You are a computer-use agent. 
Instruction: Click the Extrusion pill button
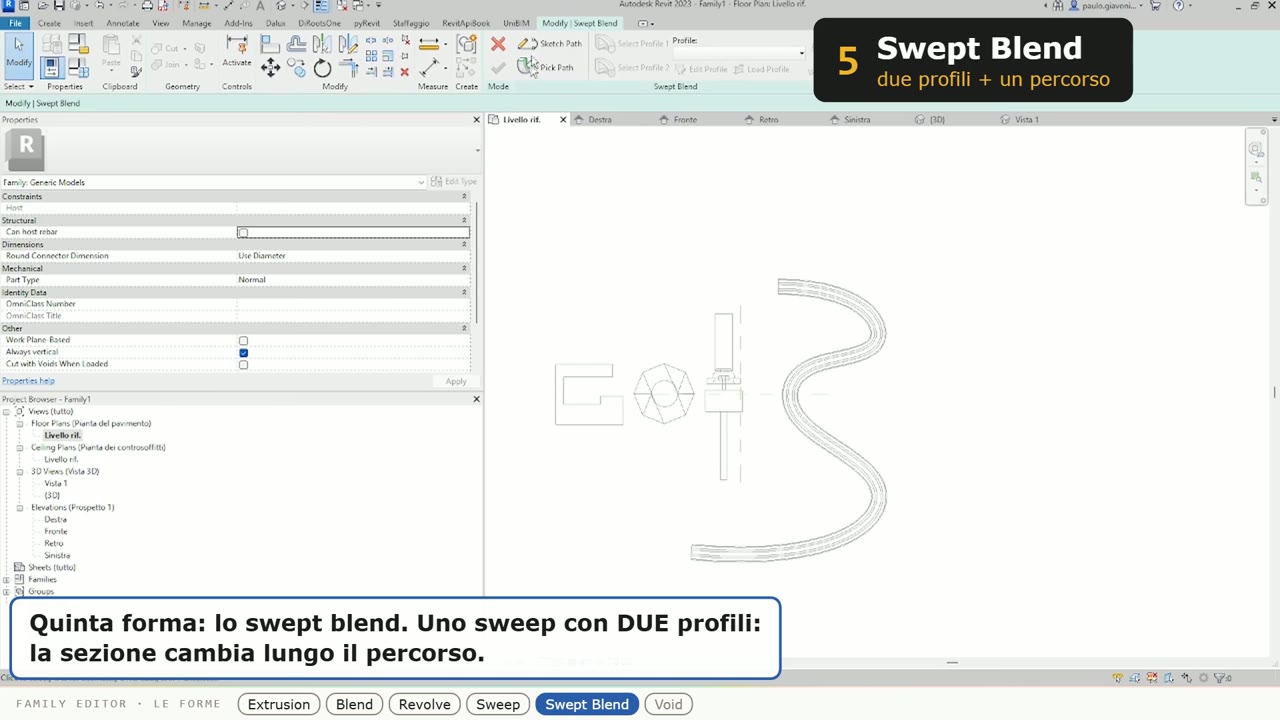(279, 705)
